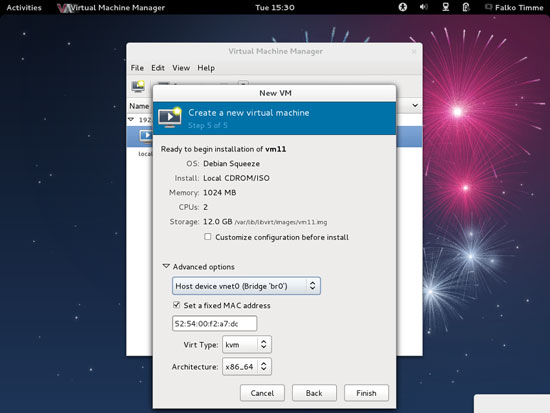
Task: Click the Virtual Machine Manager app icon in top bar
Action: [x=65, y=8]
